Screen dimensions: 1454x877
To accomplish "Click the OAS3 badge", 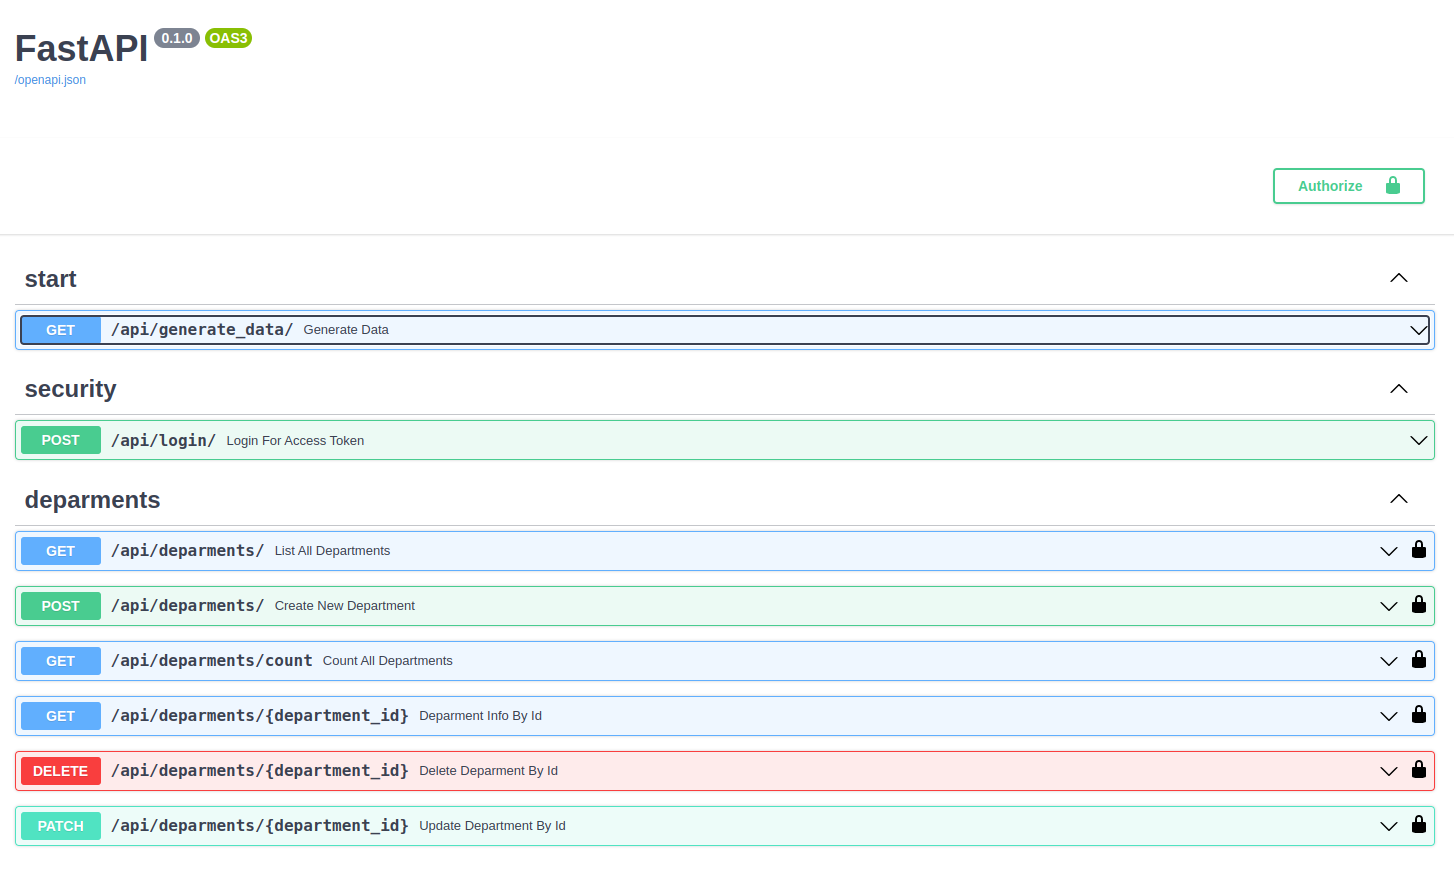I will [x=228, y=38].
